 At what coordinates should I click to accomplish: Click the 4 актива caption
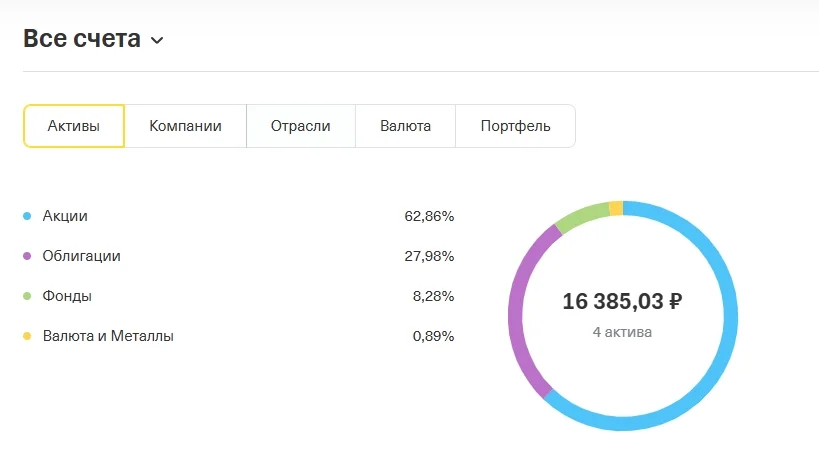622,332
